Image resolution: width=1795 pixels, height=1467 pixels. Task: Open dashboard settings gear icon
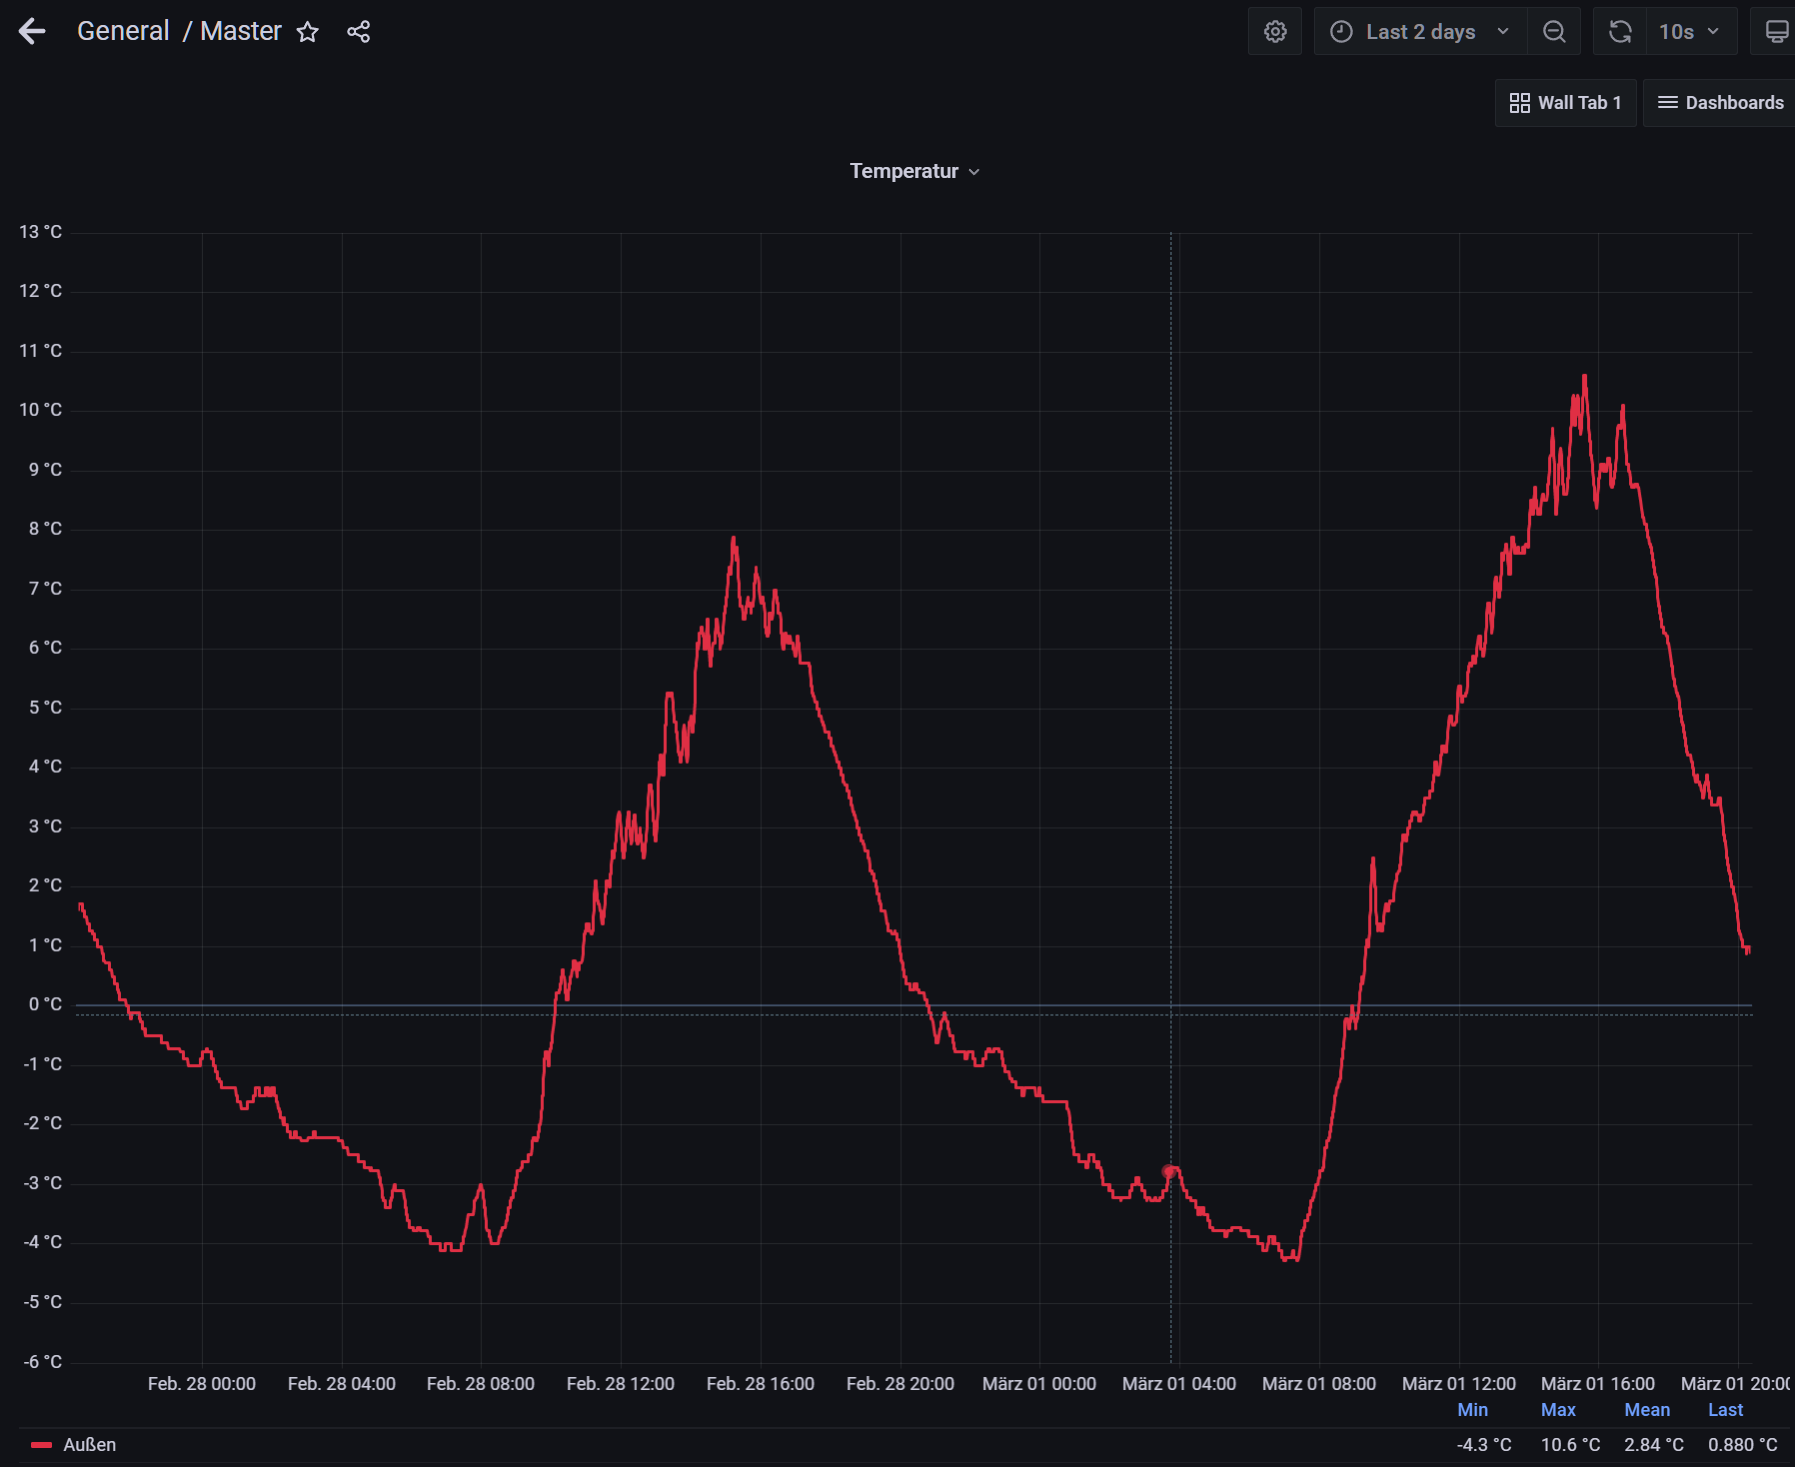(1275, 32)
